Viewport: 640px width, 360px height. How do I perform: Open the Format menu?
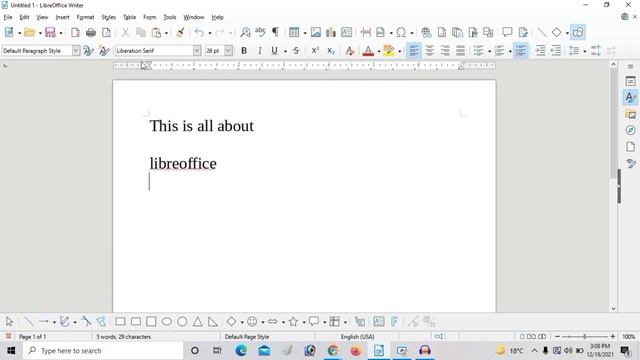coord(85,17)
